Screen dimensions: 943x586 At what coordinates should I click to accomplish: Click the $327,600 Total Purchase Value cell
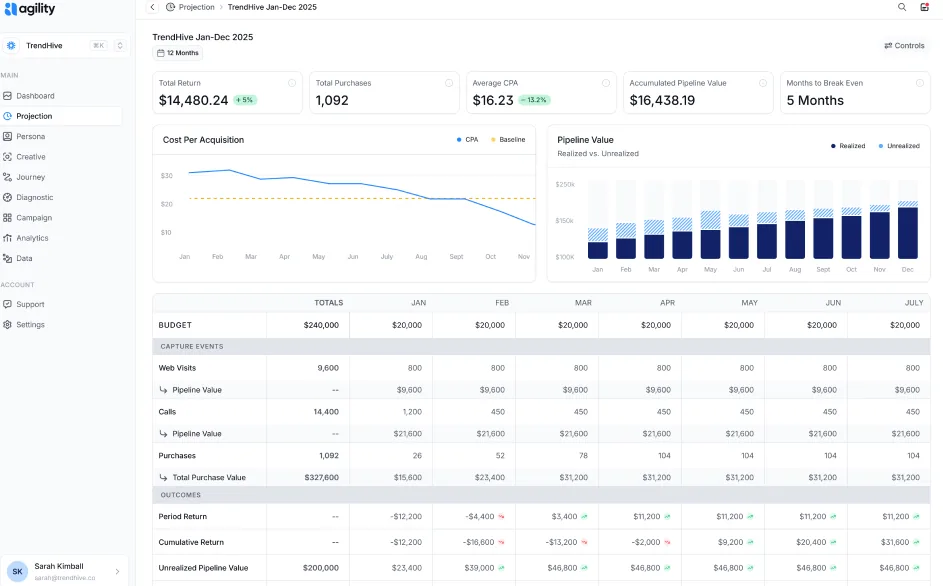322,478
